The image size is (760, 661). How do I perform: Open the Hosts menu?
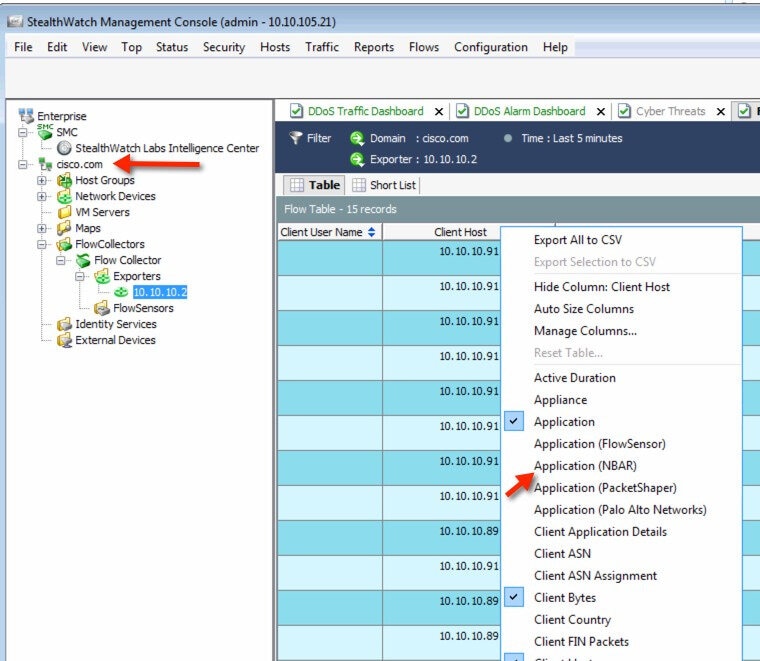coord(275,47)
